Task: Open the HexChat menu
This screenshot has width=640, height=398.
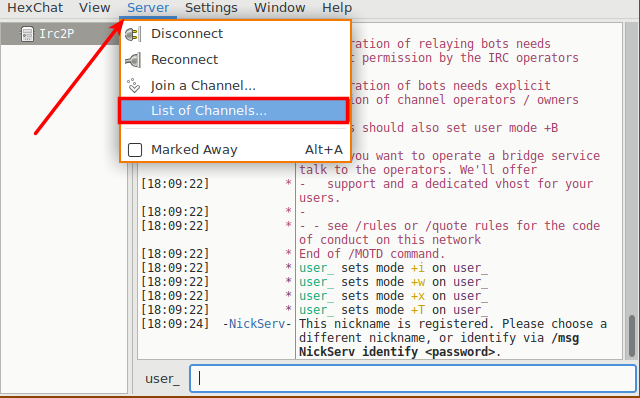Action: [35, 8]
